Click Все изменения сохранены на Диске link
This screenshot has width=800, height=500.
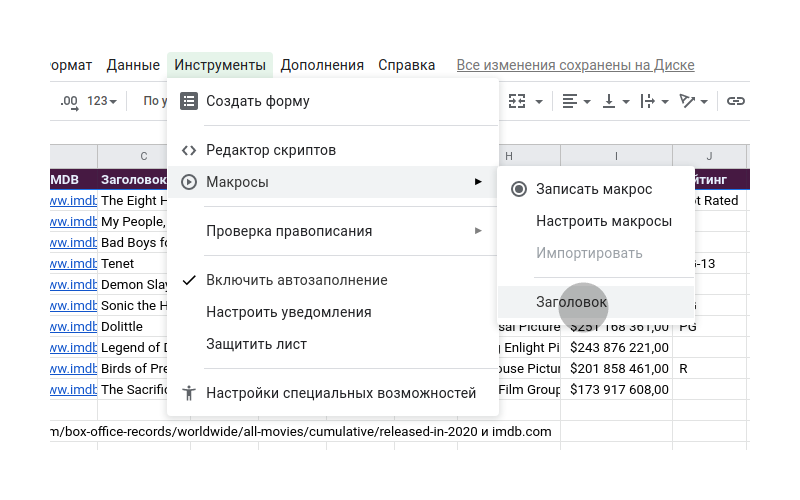click(575, 65)
